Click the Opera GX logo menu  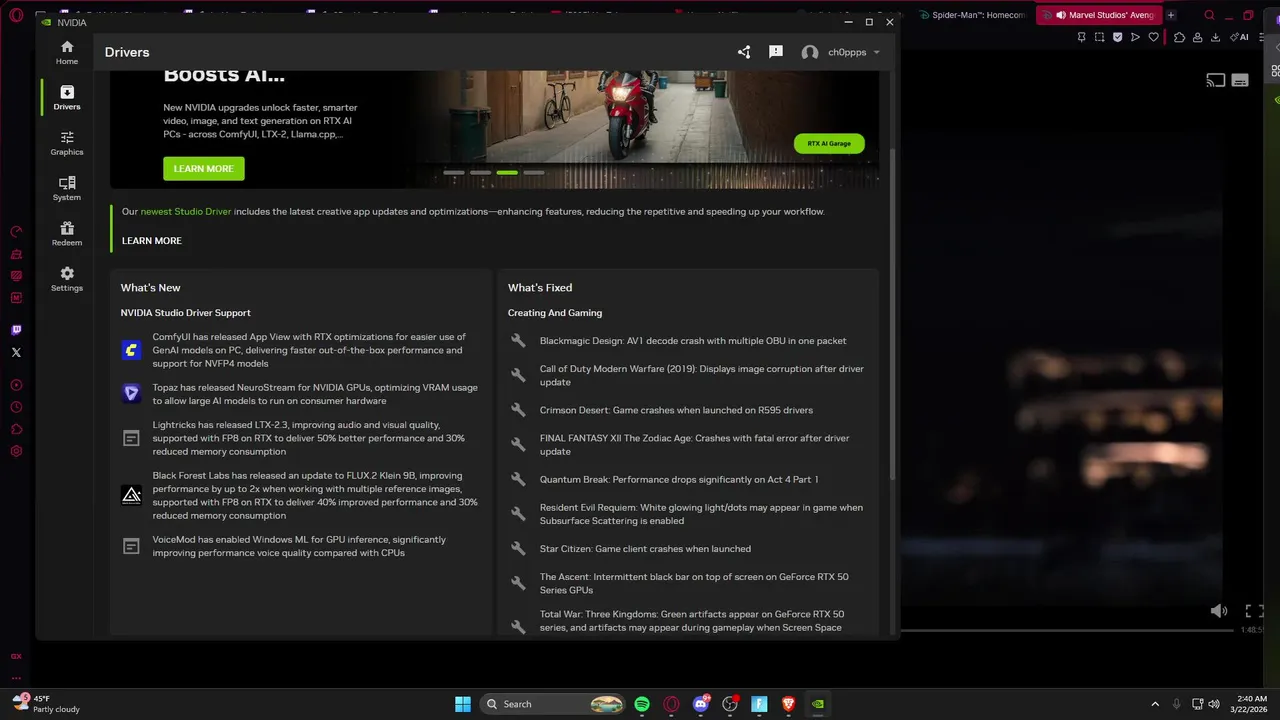16,15
